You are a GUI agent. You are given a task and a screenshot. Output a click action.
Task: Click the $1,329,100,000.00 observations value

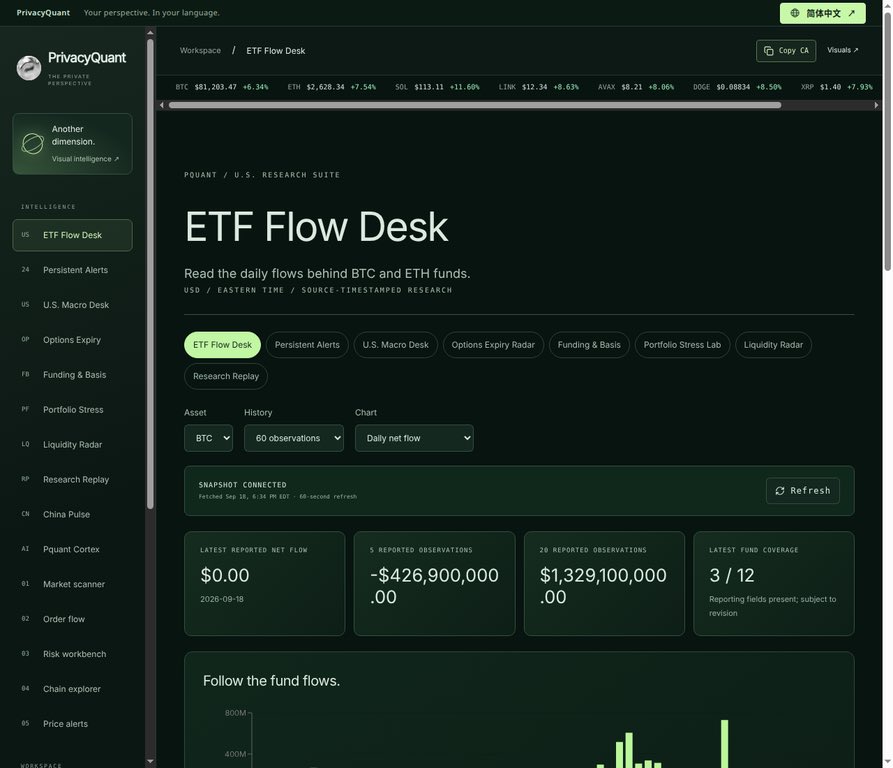(603, 586)
